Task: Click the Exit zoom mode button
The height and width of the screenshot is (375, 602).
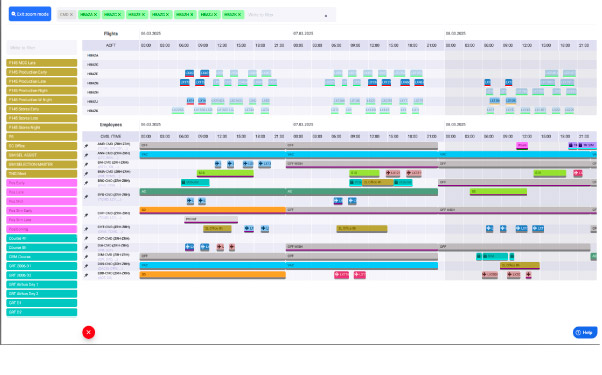Action: [x=30, y=14]
